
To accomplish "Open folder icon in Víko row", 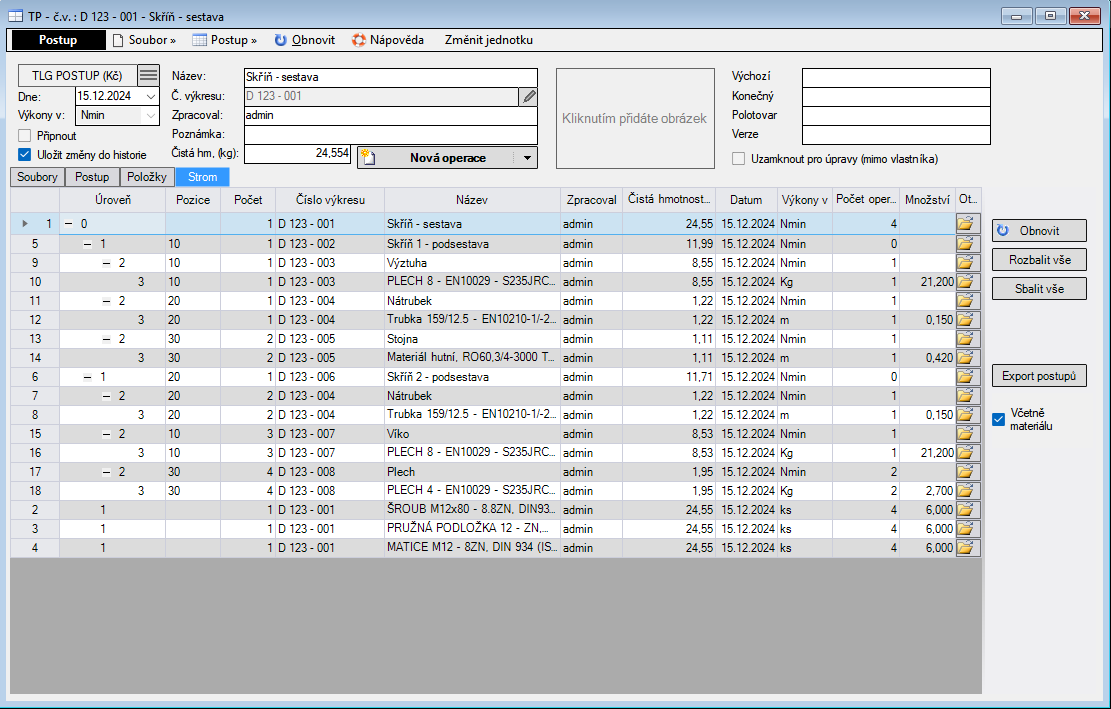I will (968, 433).
